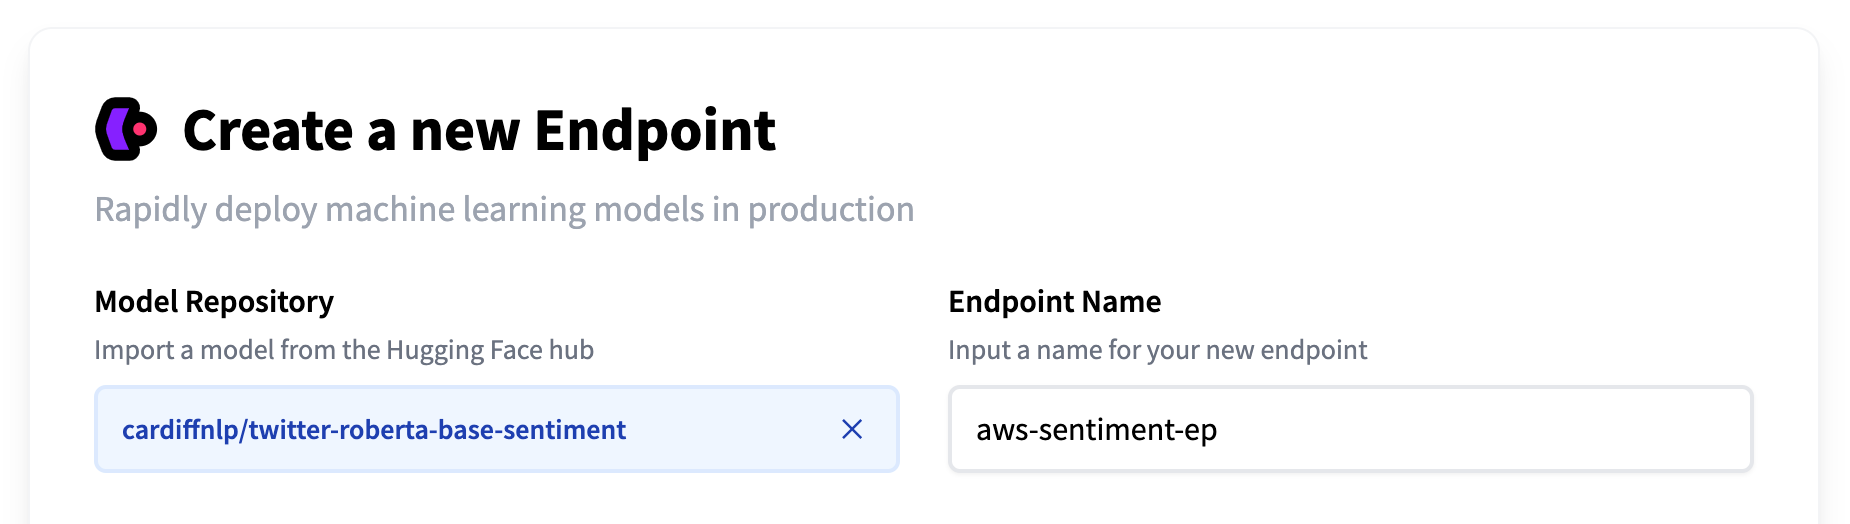Screen dimensions: 1850x524
Task: Open the Model Repository selection box
Action: (x=497, y=429)
